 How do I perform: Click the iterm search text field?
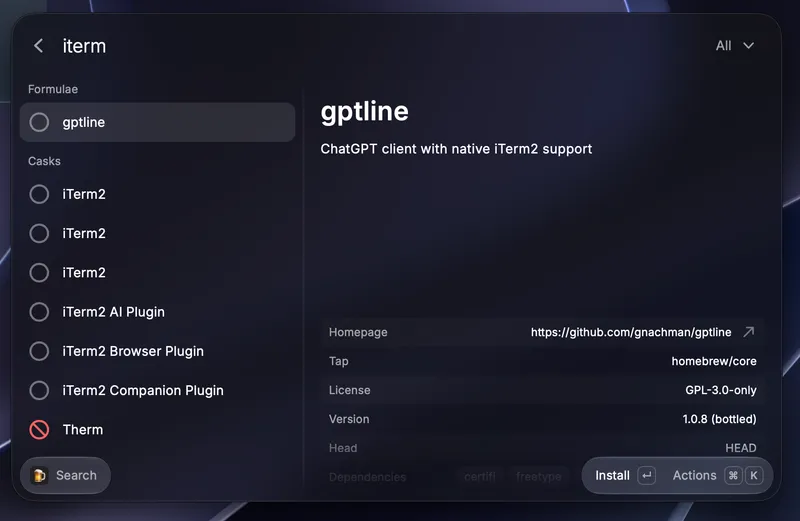tap(84, 46)
